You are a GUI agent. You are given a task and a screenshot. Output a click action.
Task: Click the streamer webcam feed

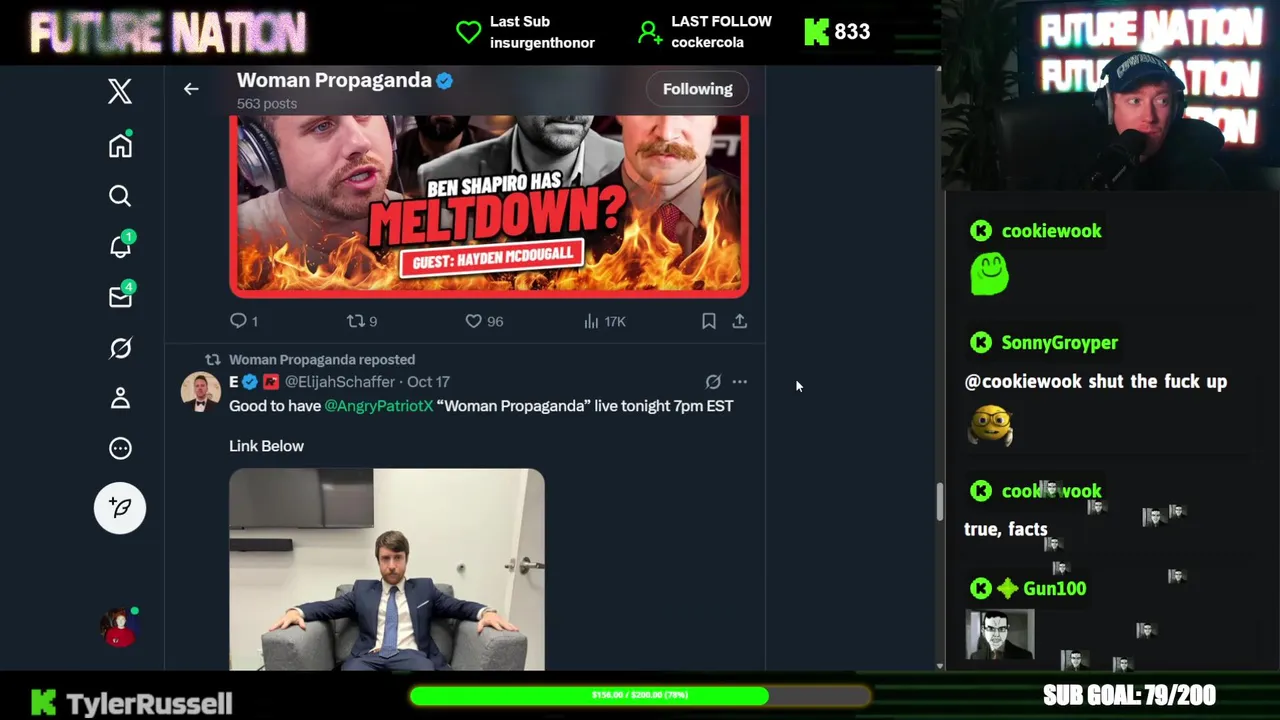click(x=1110, y=95)
